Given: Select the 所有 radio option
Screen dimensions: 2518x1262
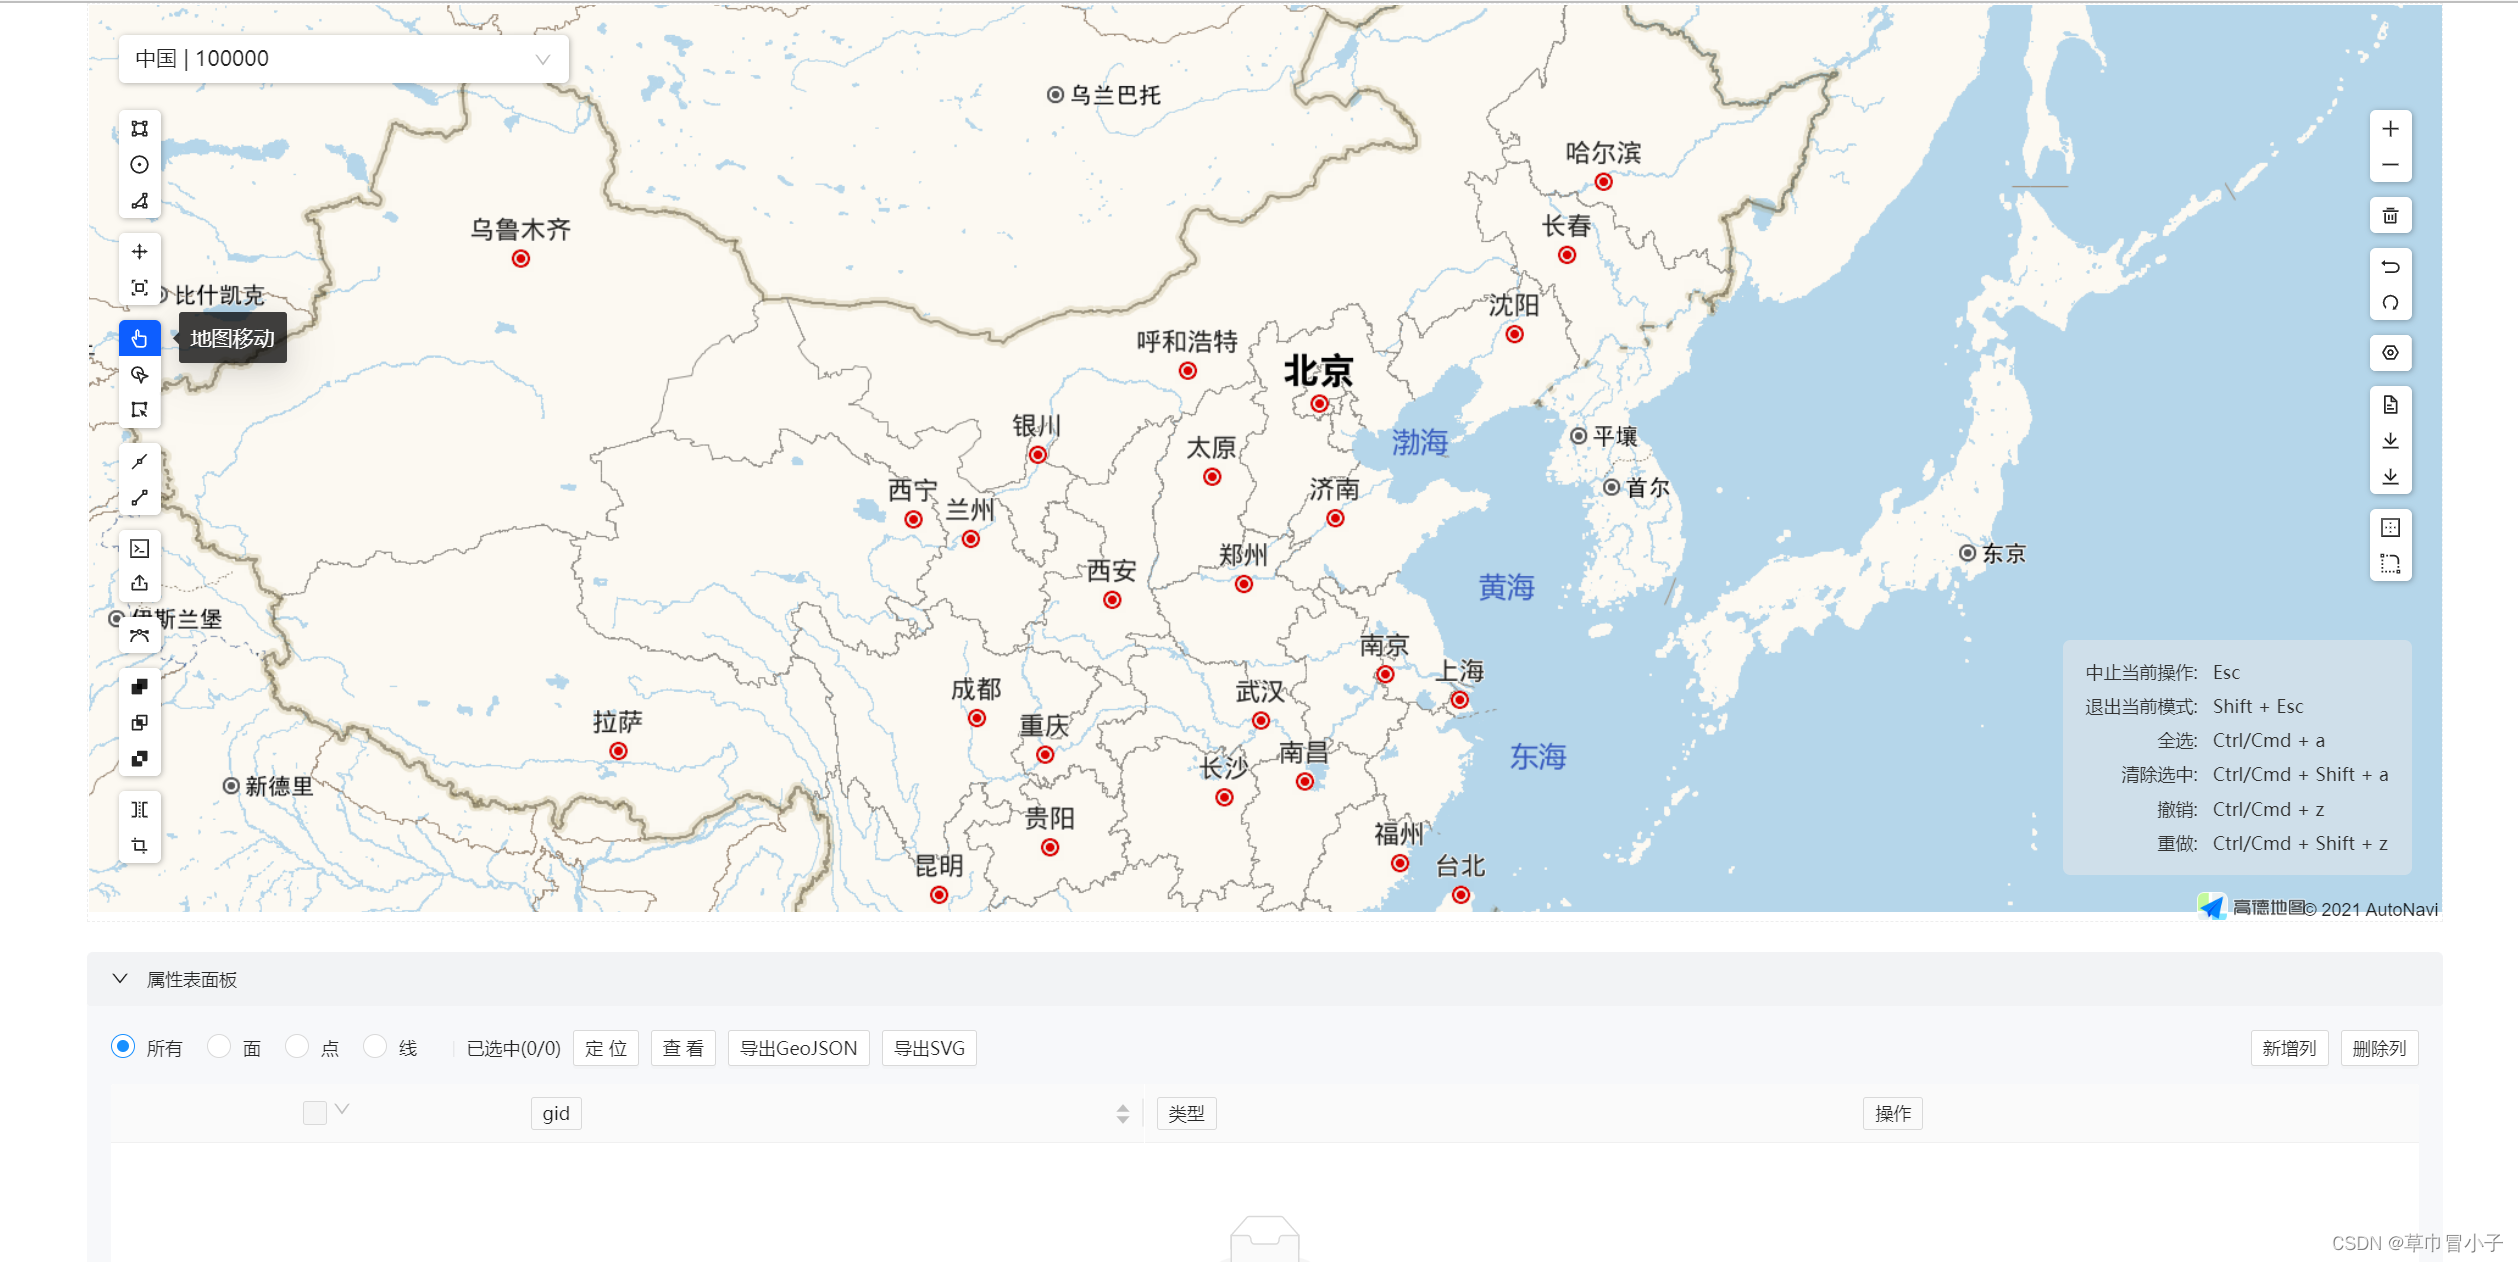Looking at the screenshot, I should pyautogui.click(x=122, y=1046).
